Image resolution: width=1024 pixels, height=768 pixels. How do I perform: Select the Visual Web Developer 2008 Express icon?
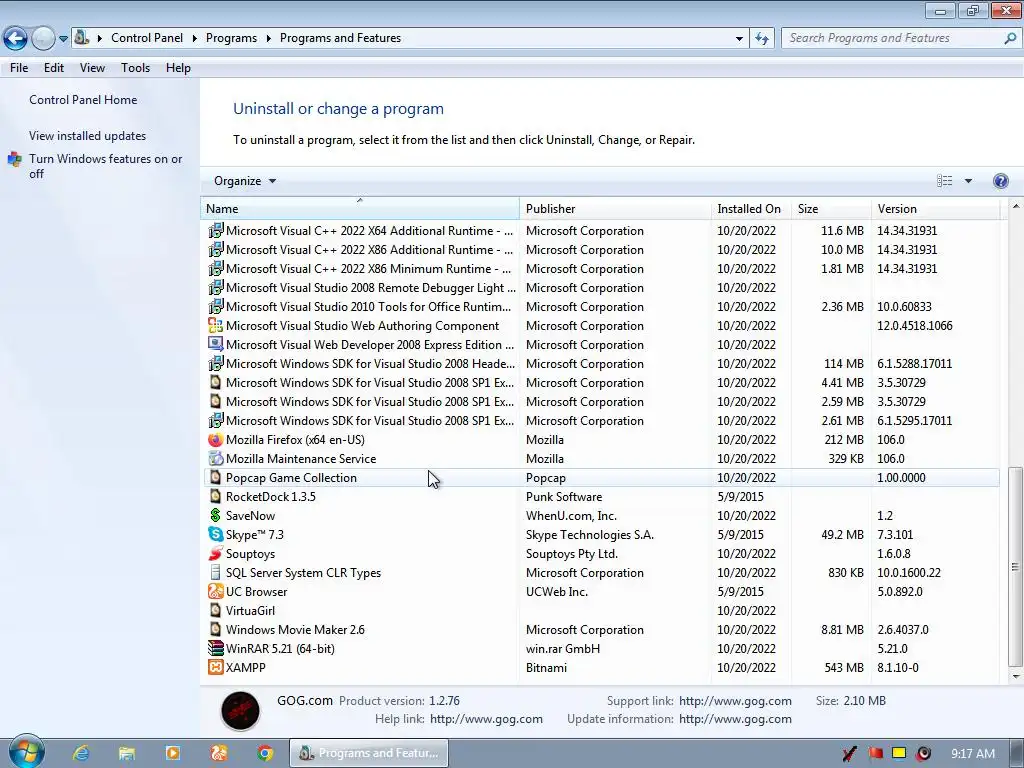pyautogui.click(x=215, y=344)
